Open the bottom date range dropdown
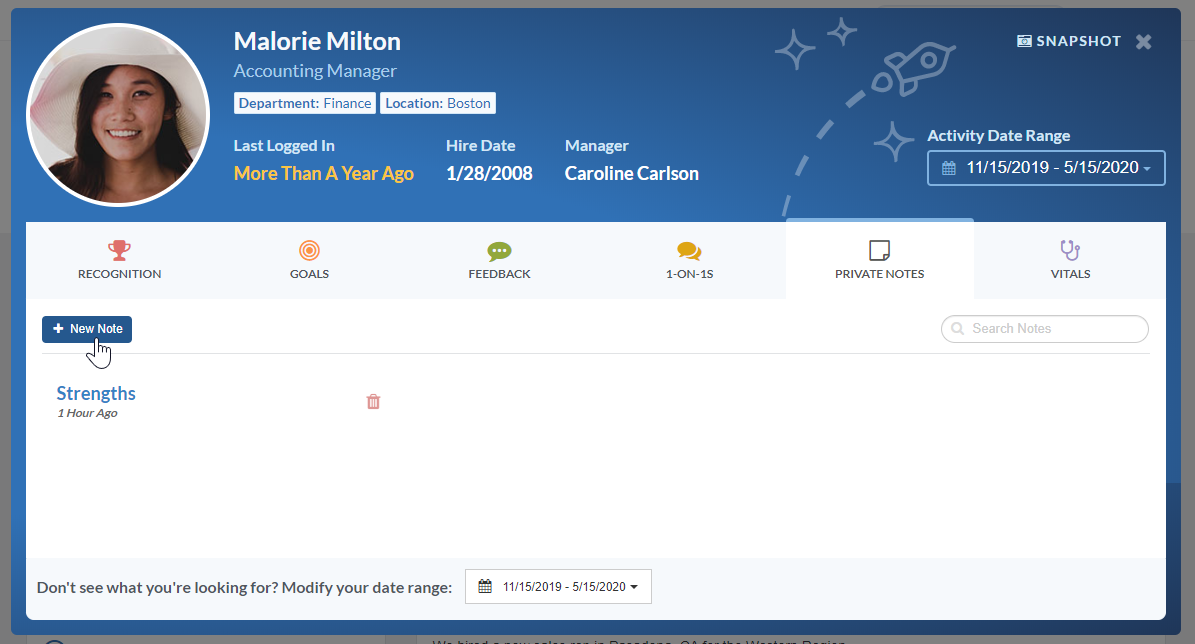 558,586
